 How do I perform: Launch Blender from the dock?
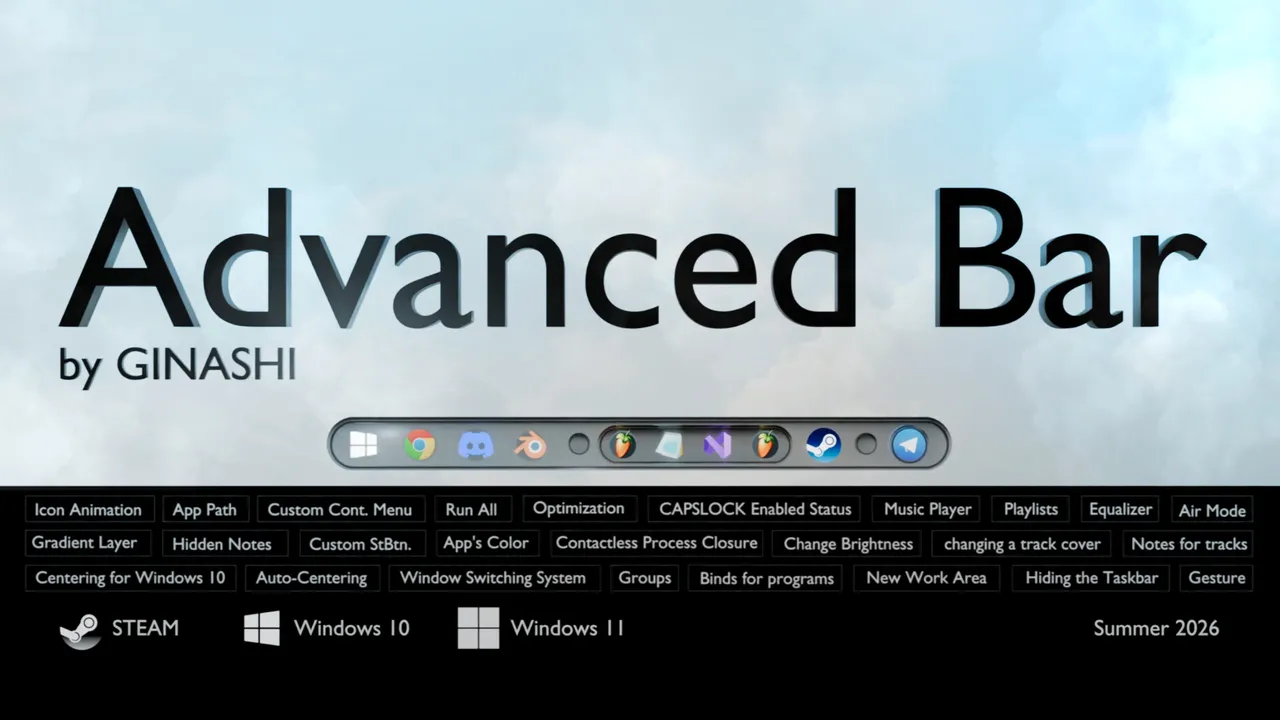[531, 445]
